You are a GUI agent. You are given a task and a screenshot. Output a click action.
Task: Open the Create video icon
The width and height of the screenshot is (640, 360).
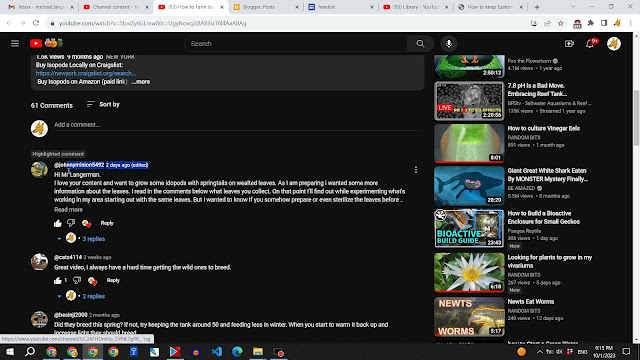[569, 44]
